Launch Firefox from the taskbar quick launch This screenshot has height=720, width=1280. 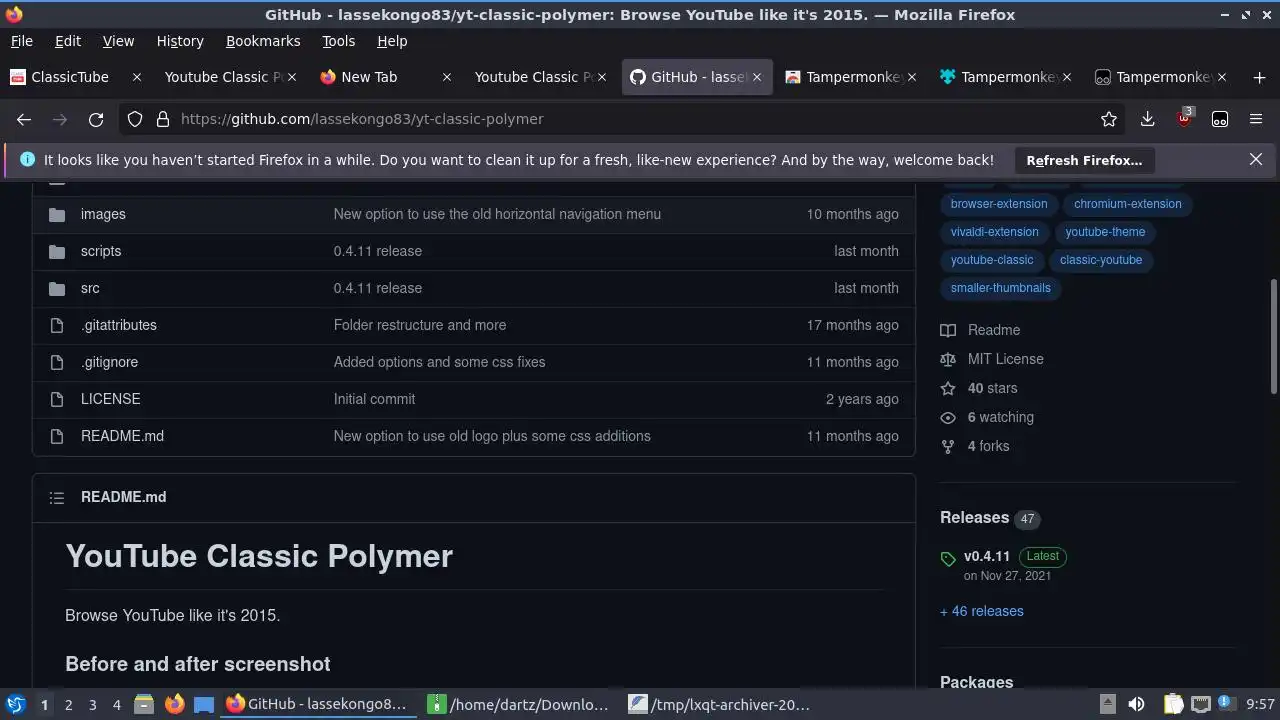tap(175, 705)
